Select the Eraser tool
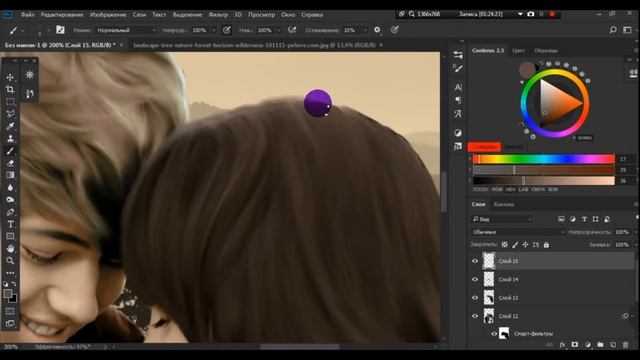The image size is (640, 360). 10,163
